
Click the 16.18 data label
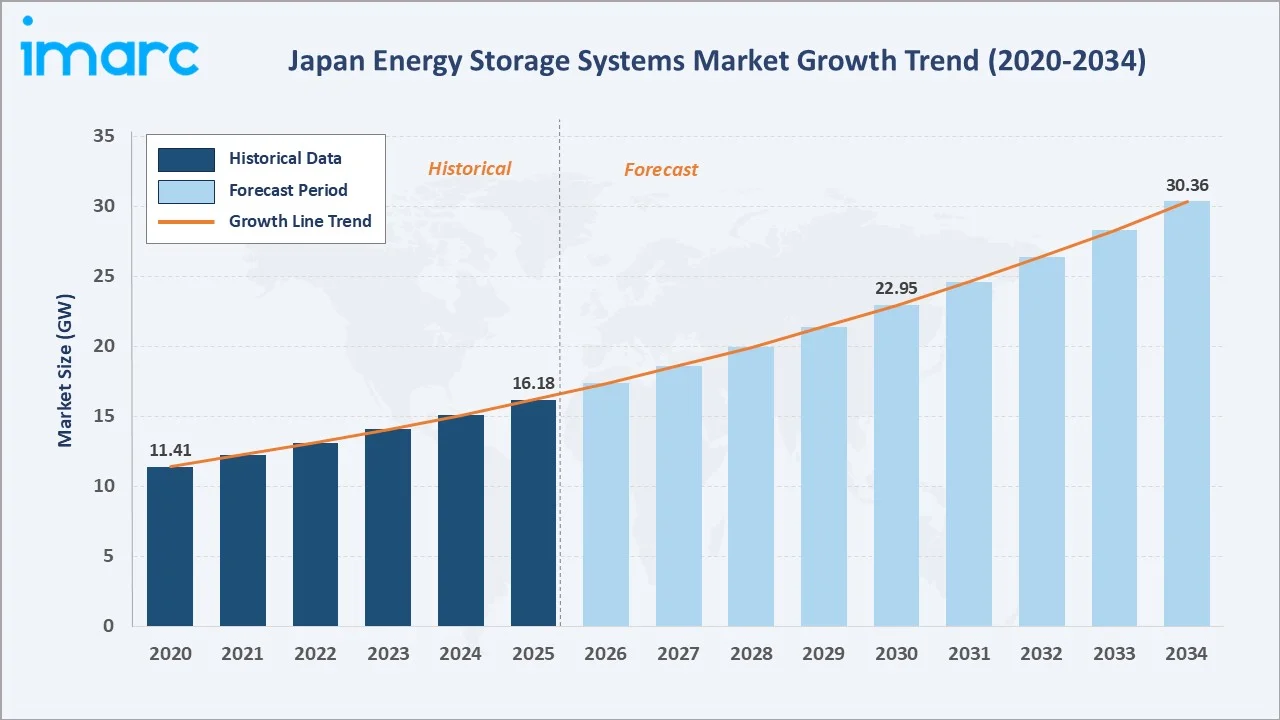pyautogui.click(x=533, y=383)
